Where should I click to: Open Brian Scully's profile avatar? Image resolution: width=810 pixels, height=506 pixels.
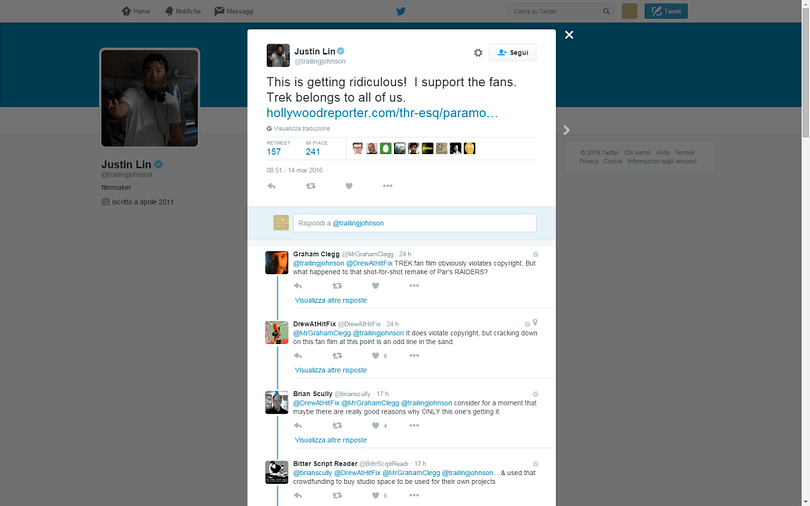tap(277, 402)
